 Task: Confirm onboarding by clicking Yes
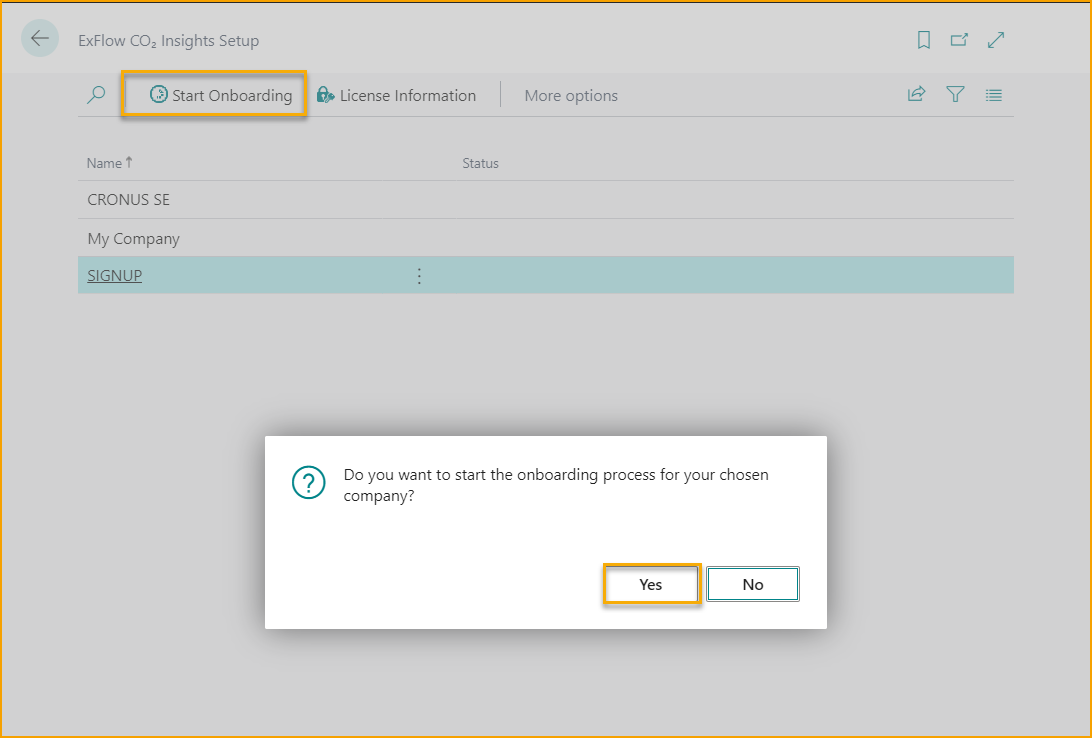651,584
